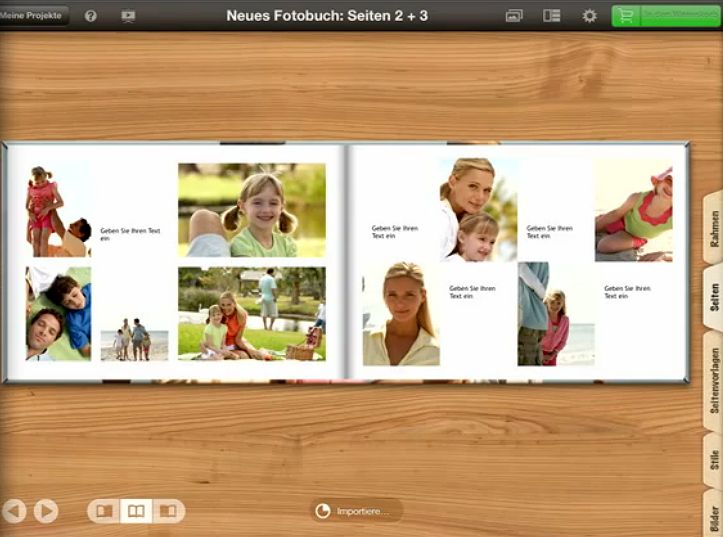This screenshot has width=723, height=537.
Task: Open the help question mark icon
Action: [x=91, y=16]
